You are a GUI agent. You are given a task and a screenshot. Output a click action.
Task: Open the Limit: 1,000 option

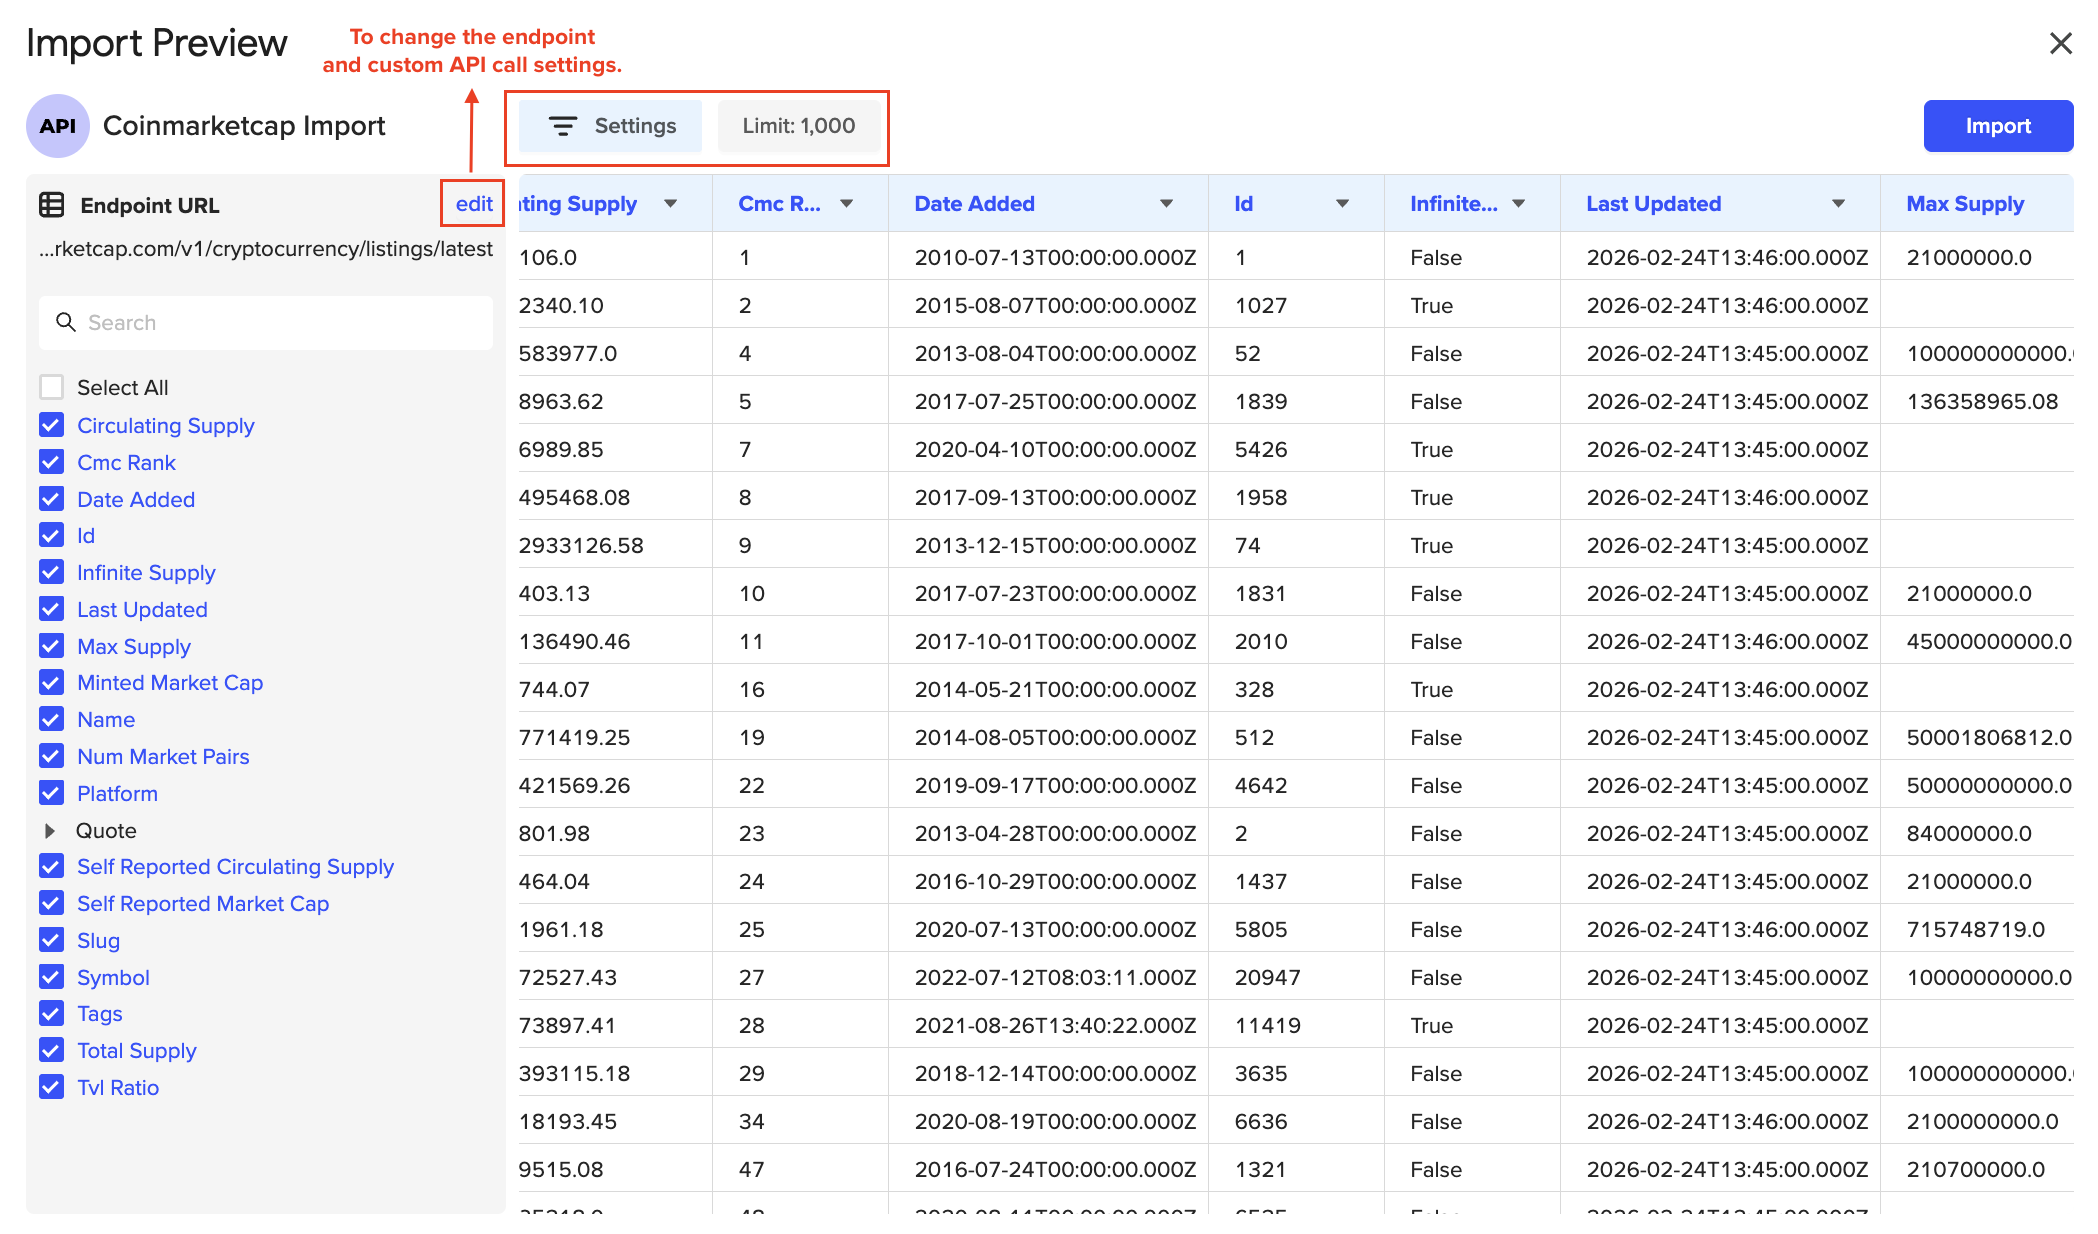[x=798, y=126]
